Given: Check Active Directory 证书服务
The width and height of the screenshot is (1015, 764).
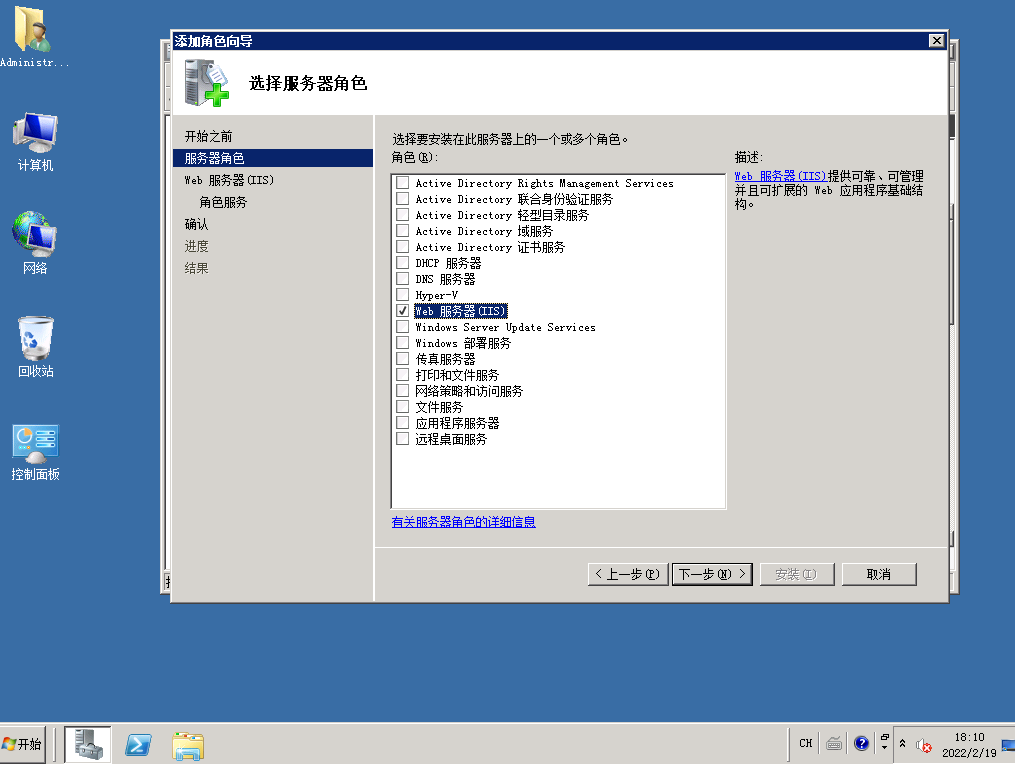Looking at the screenshot, I should (x=403, y=247).
